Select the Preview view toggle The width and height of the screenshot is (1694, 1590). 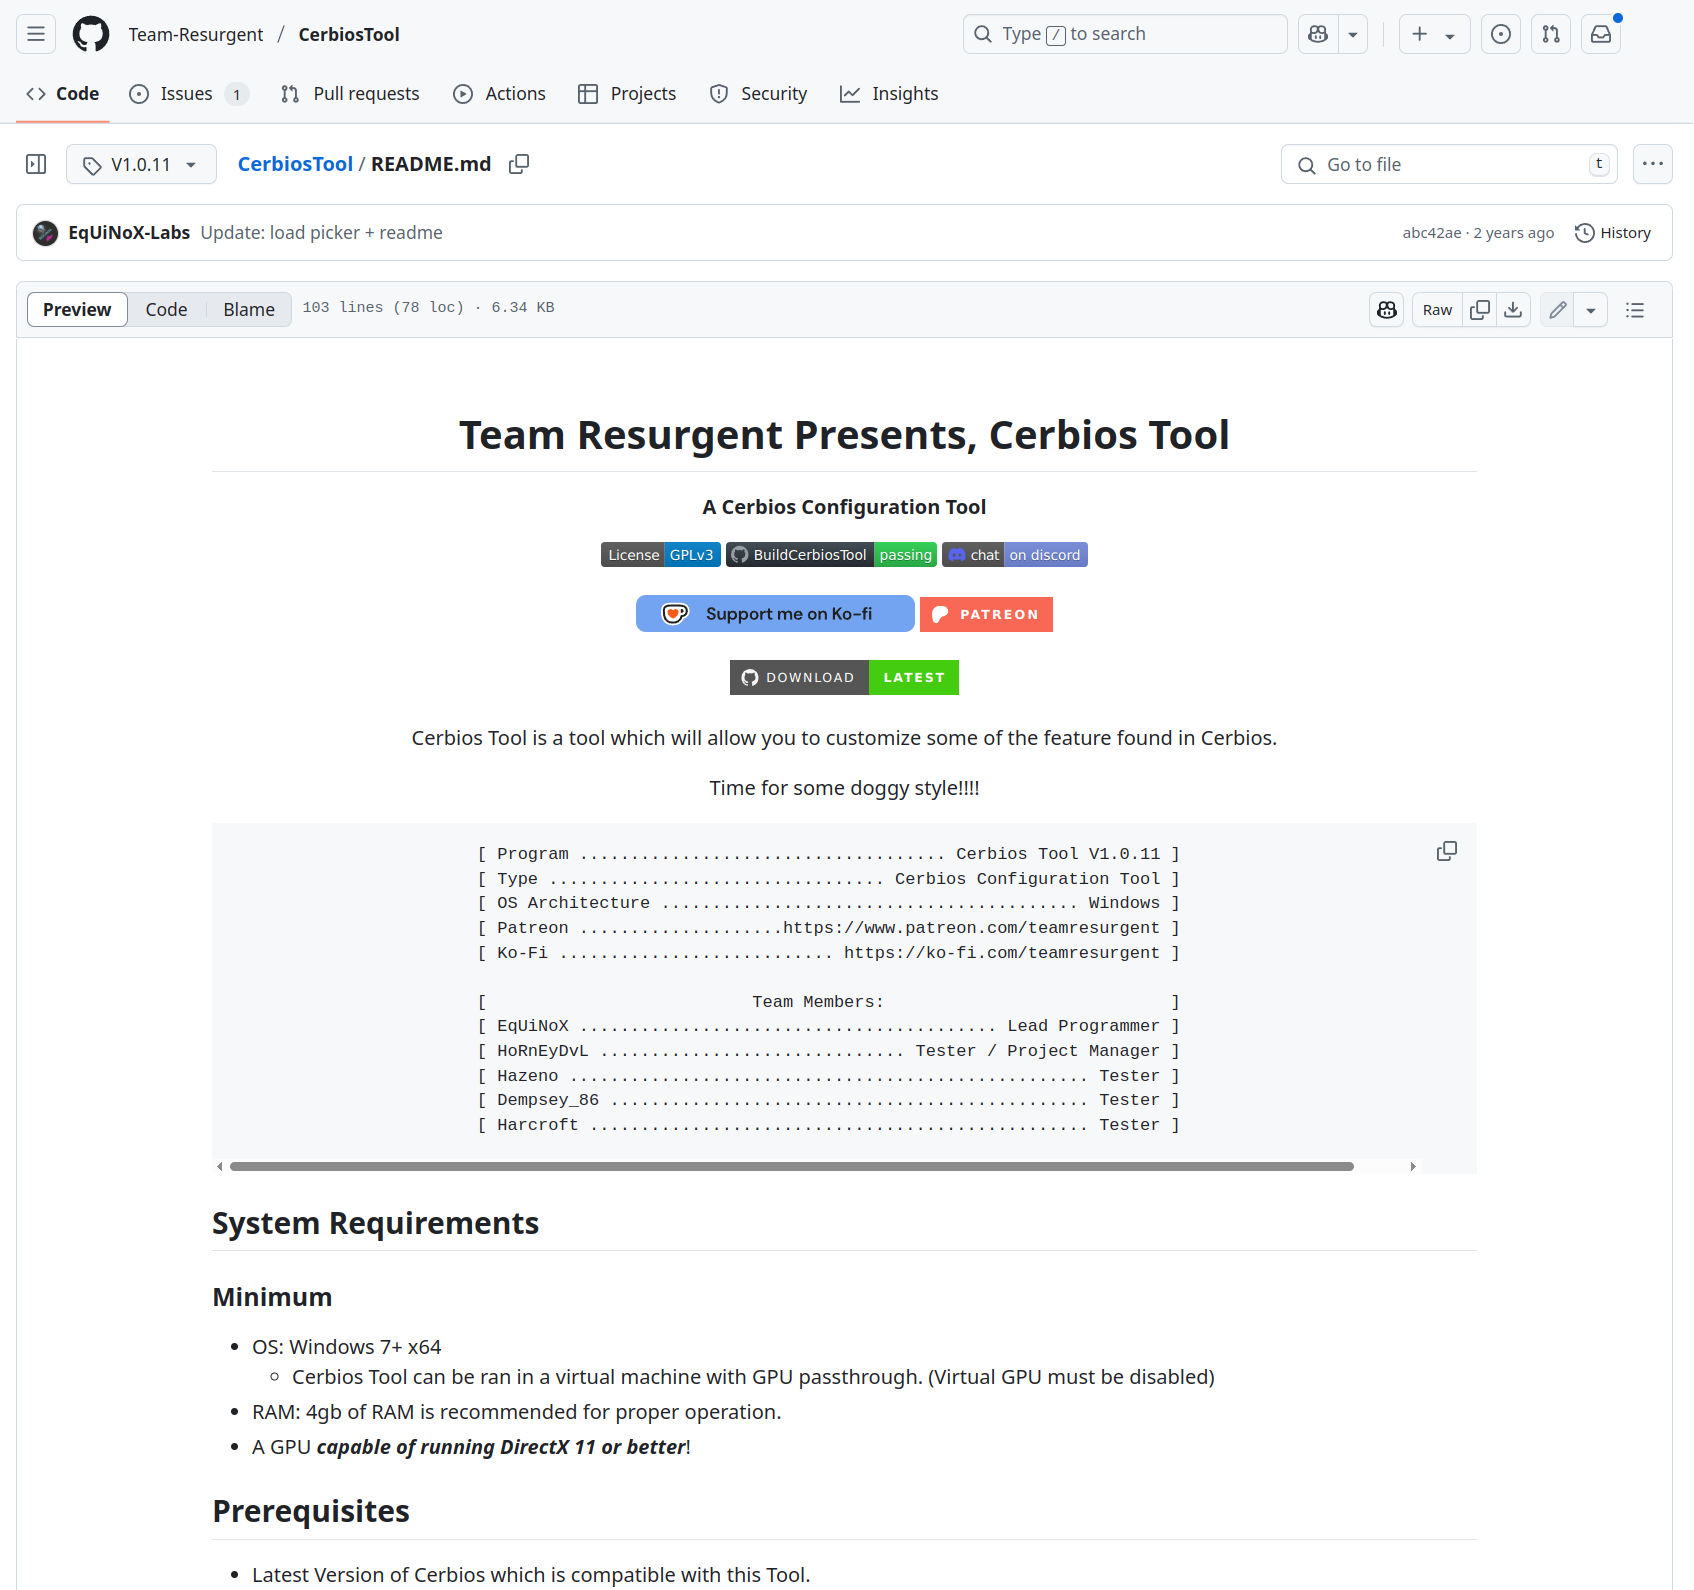pos(77,310)
